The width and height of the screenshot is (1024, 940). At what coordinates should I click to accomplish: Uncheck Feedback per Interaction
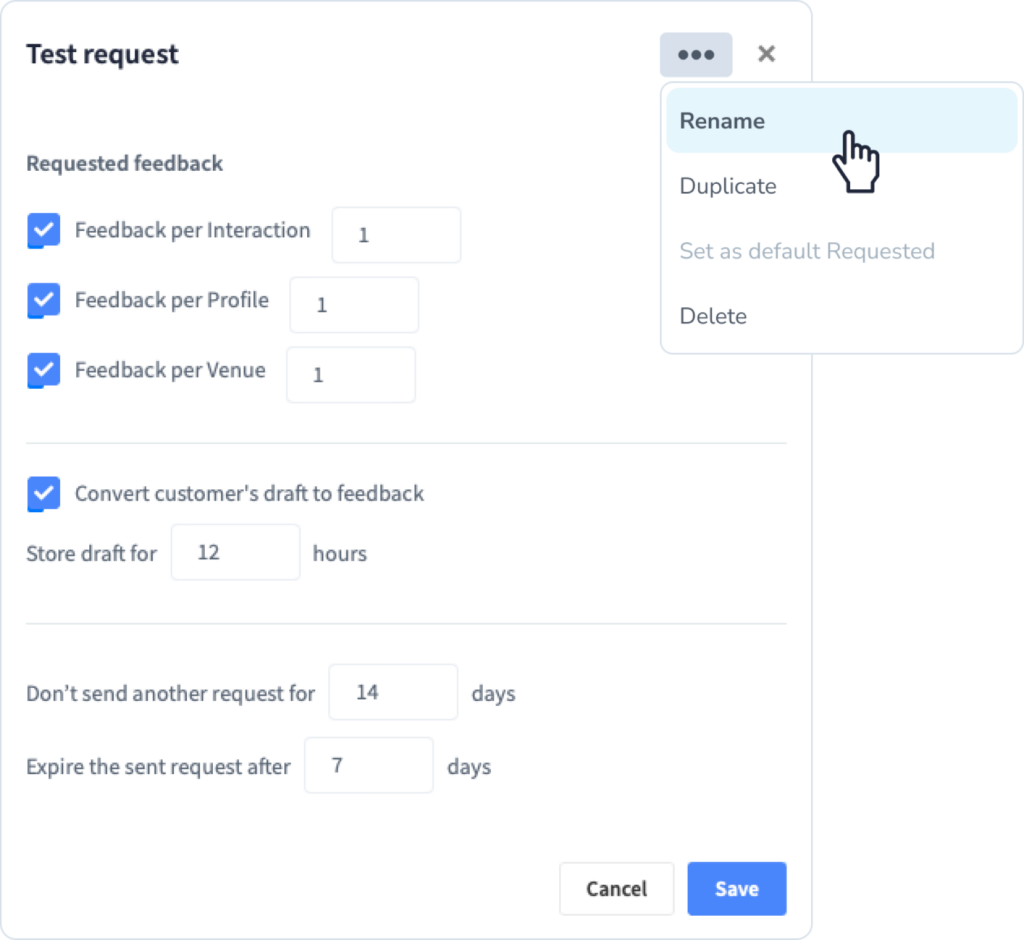coord(44,230)
